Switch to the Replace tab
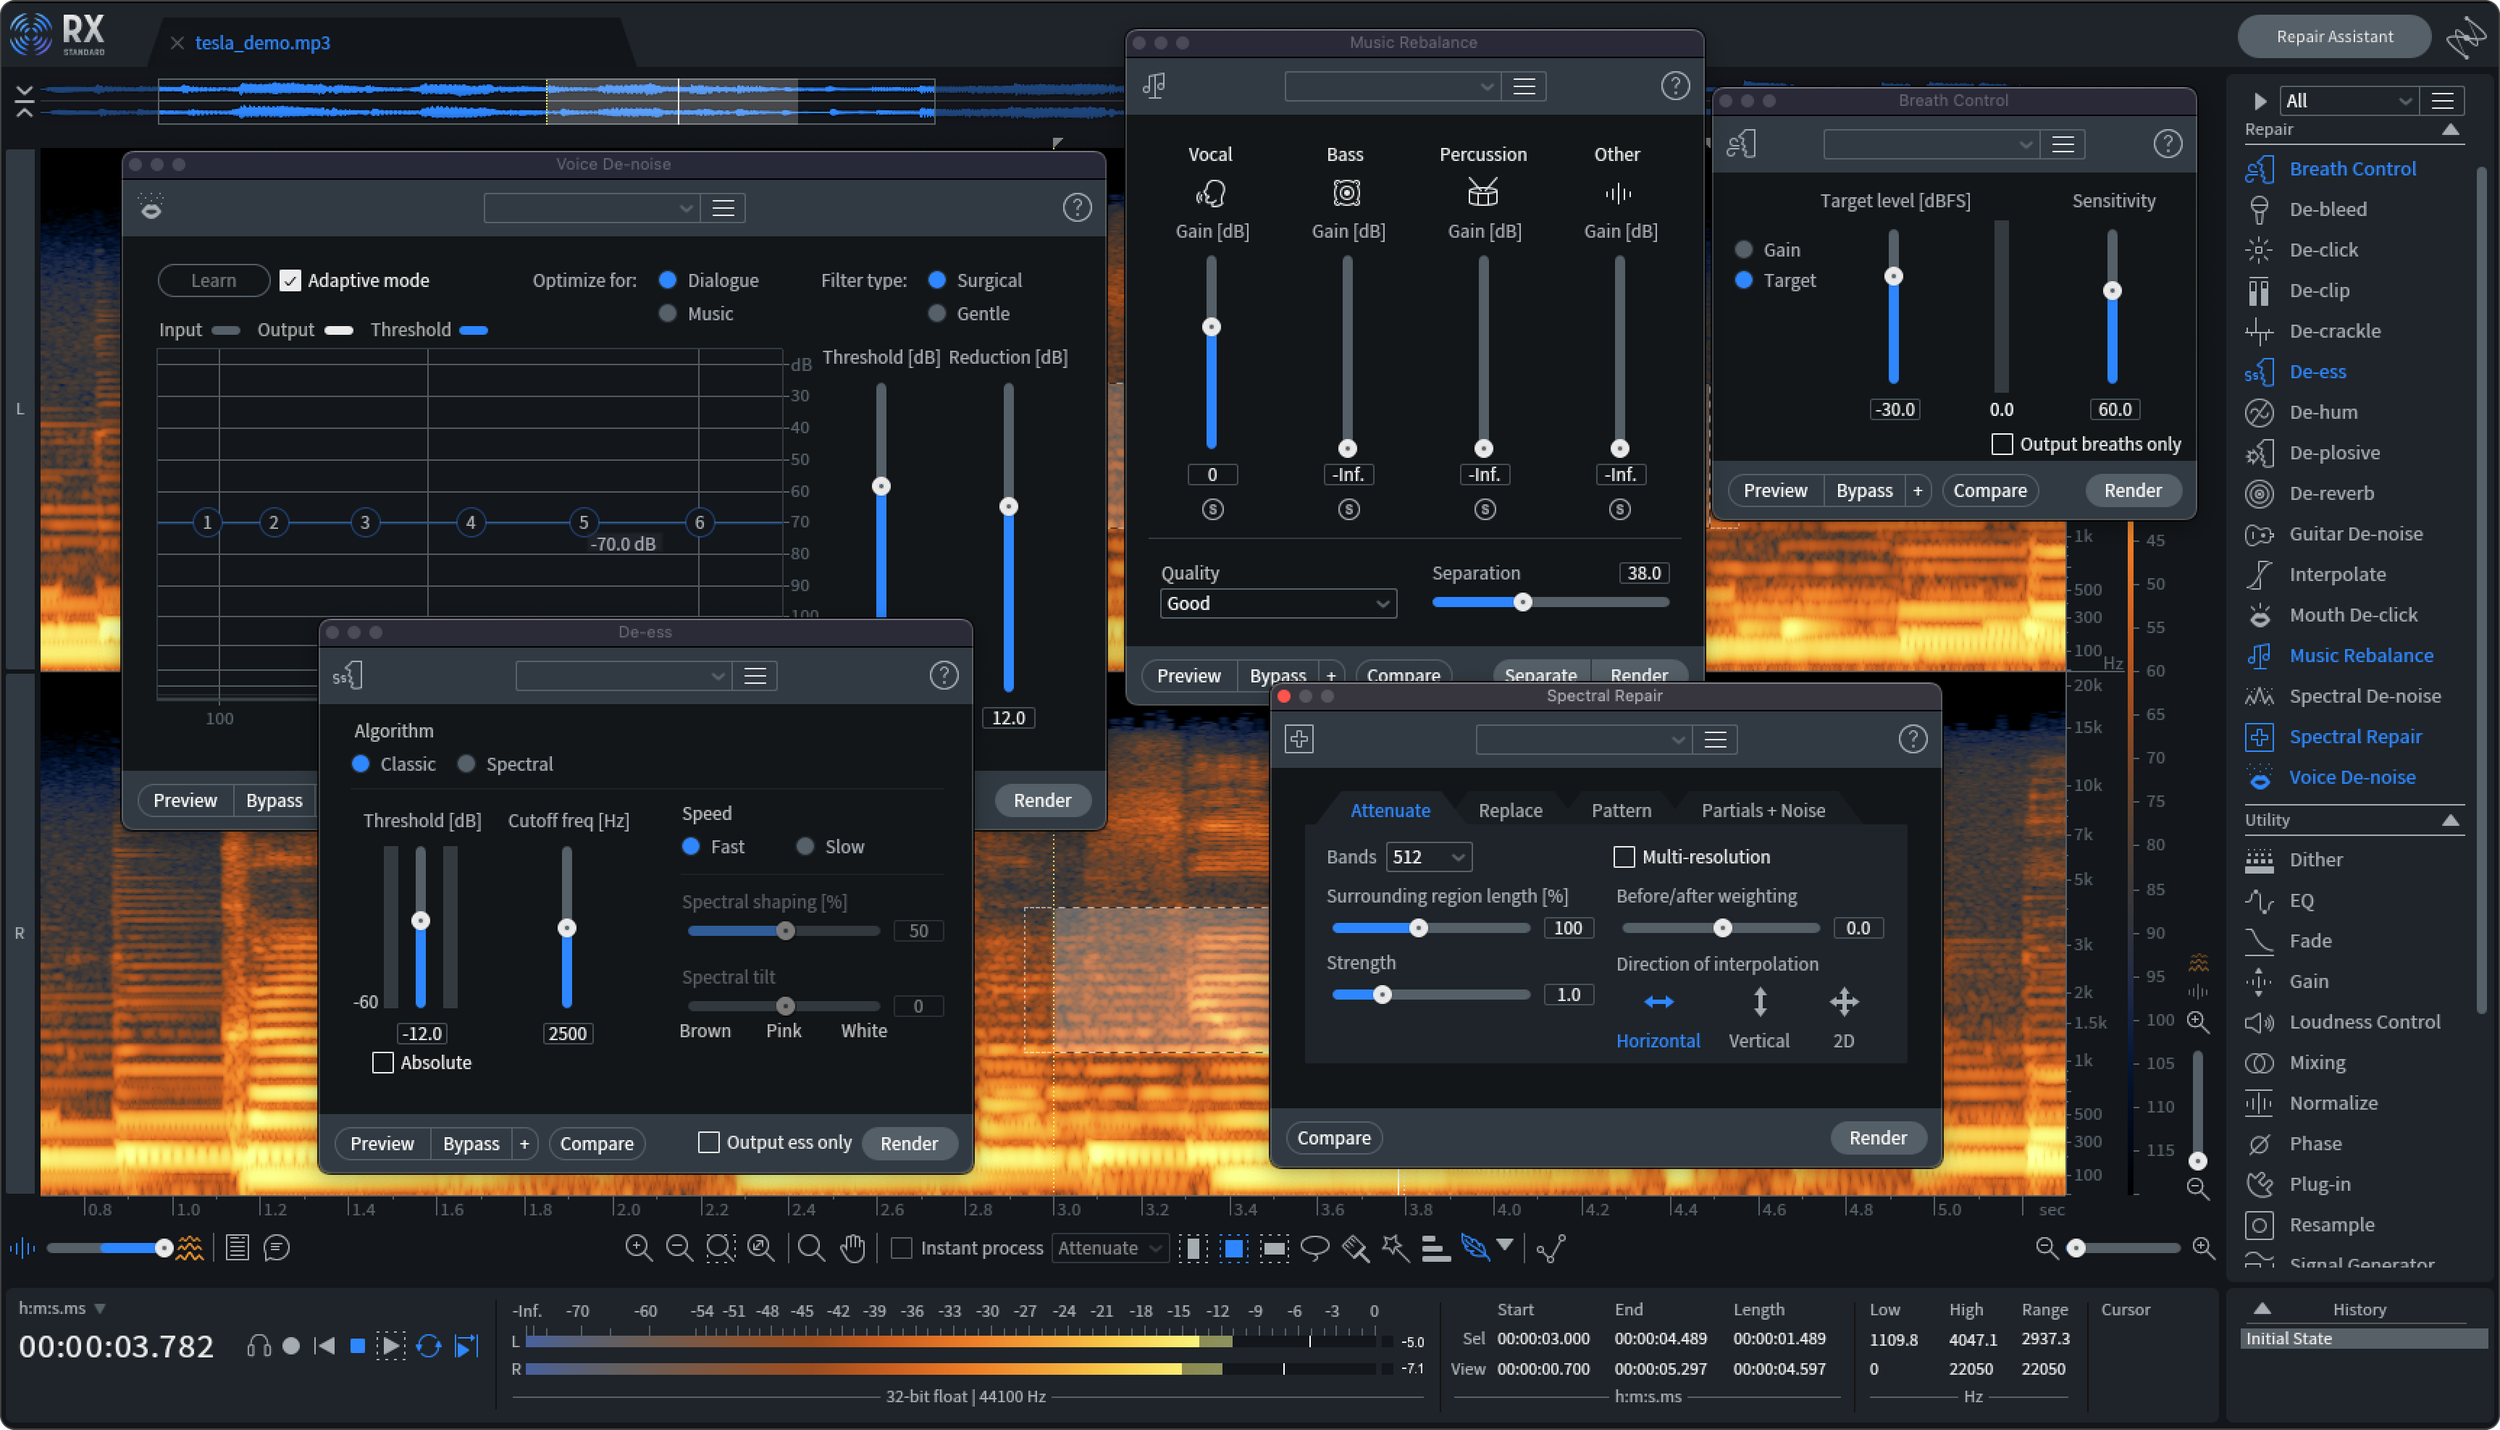Image resolution: width=2500 pixels, height=1430 pixels. coord(1510,811)
